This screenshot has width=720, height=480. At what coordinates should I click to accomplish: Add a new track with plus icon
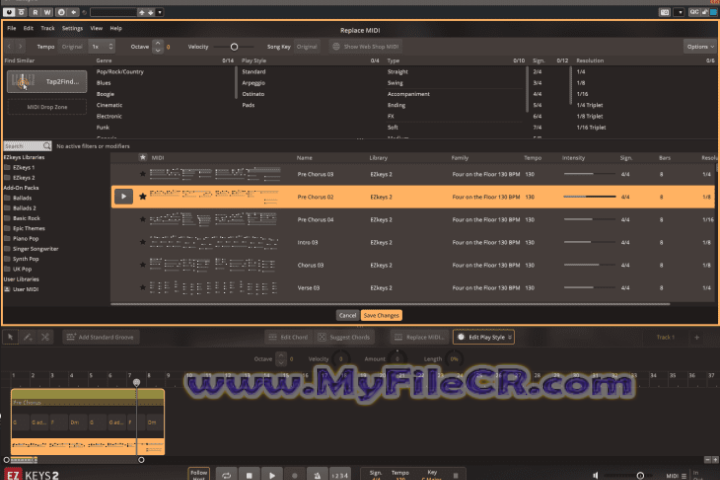(697, 337)
